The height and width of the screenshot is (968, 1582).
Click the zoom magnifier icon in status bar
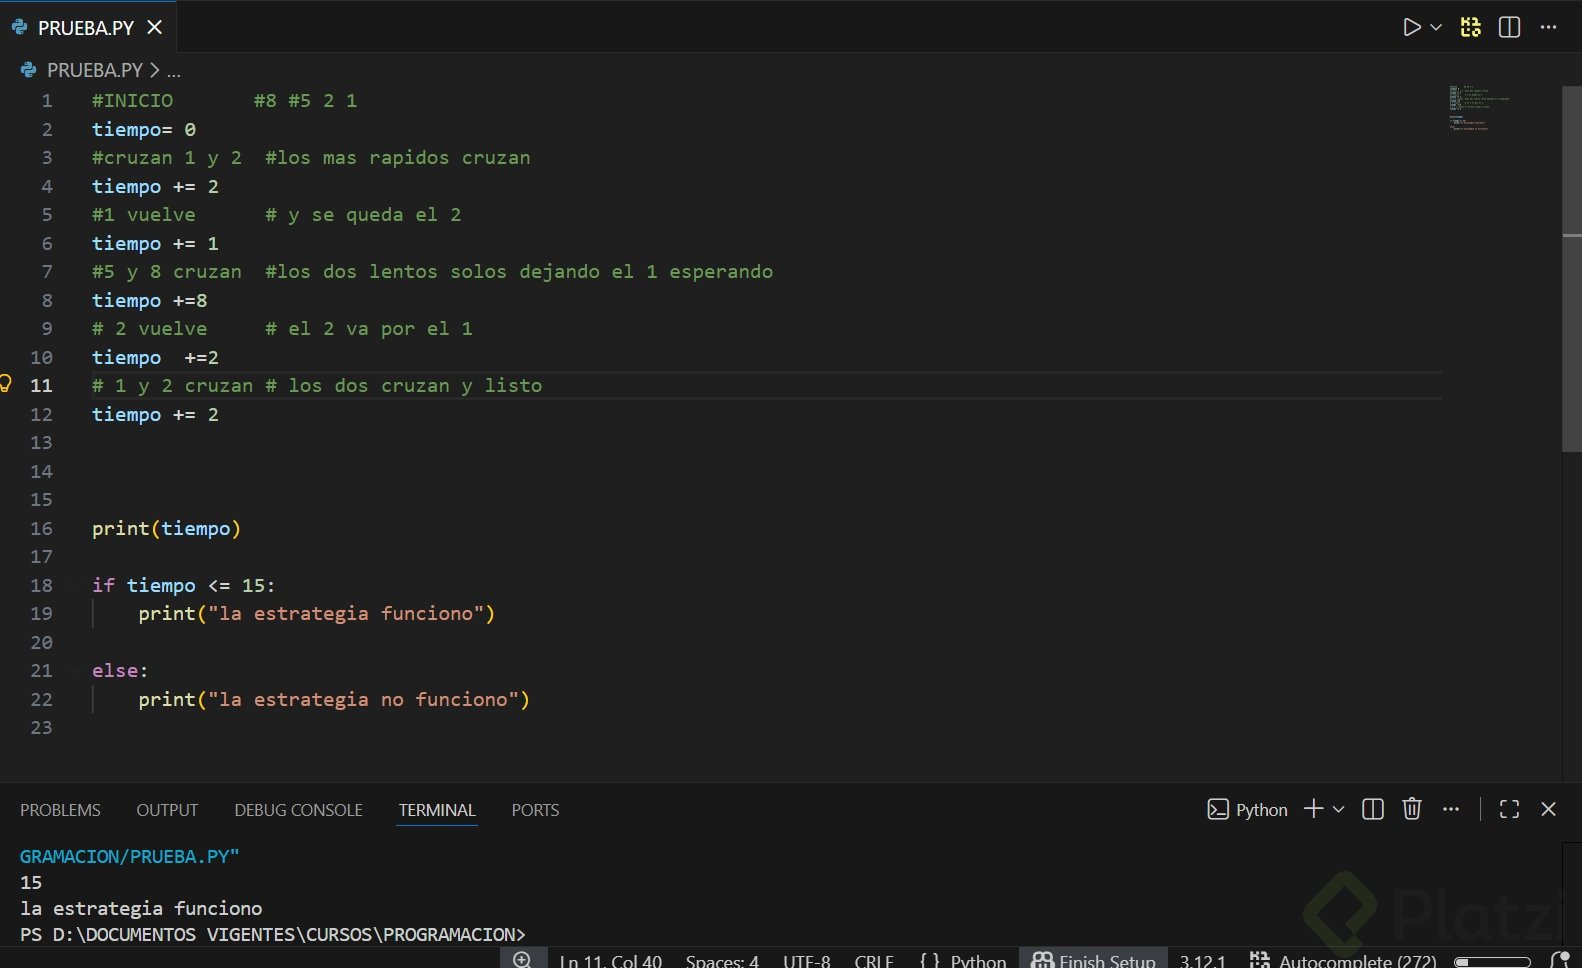point(522,960)
